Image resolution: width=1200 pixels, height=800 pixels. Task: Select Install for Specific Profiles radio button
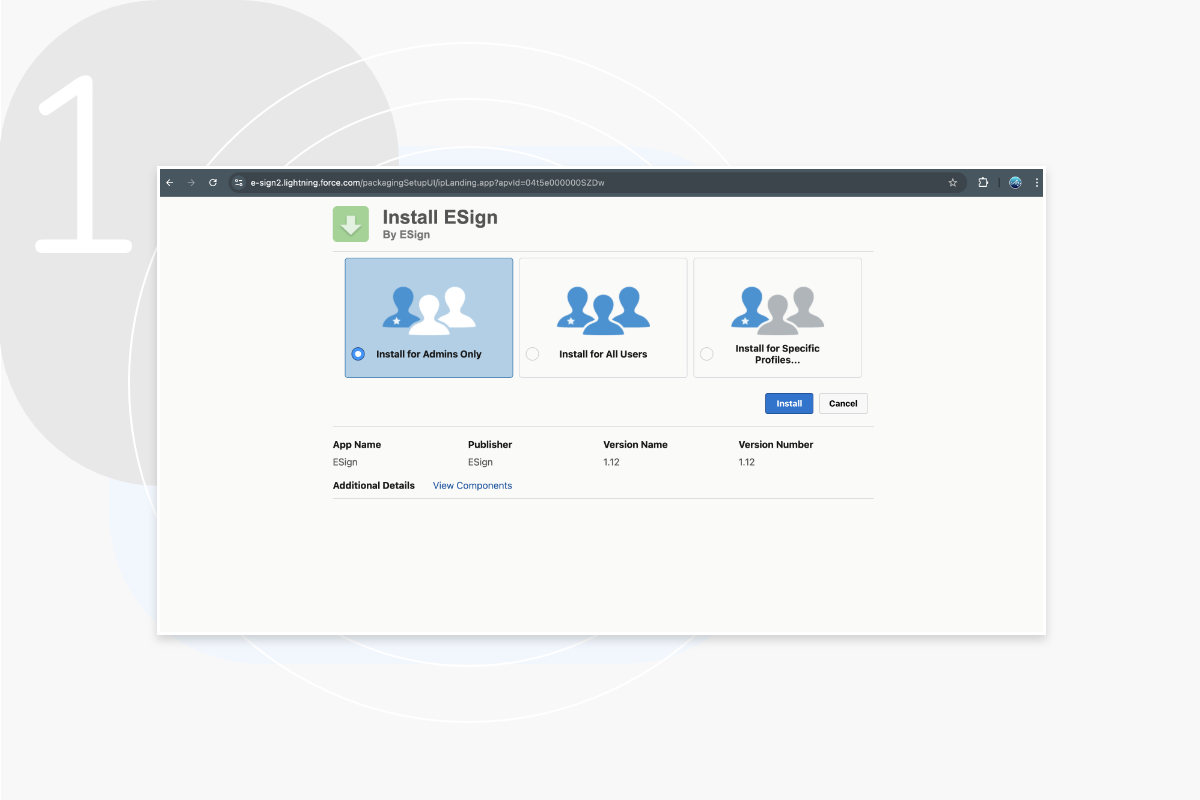(706, 354)
